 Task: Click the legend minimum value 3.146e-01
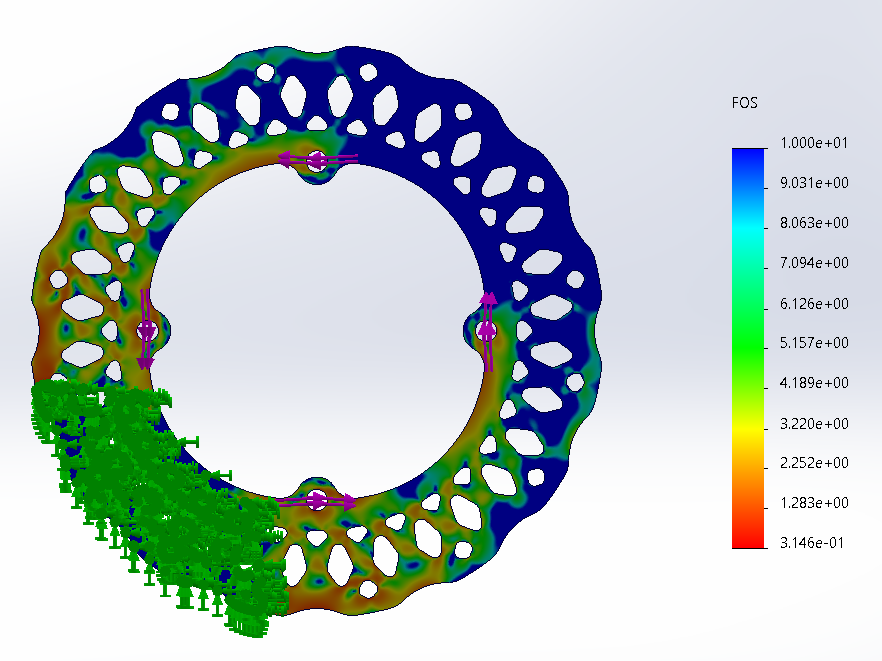[812, 543]
